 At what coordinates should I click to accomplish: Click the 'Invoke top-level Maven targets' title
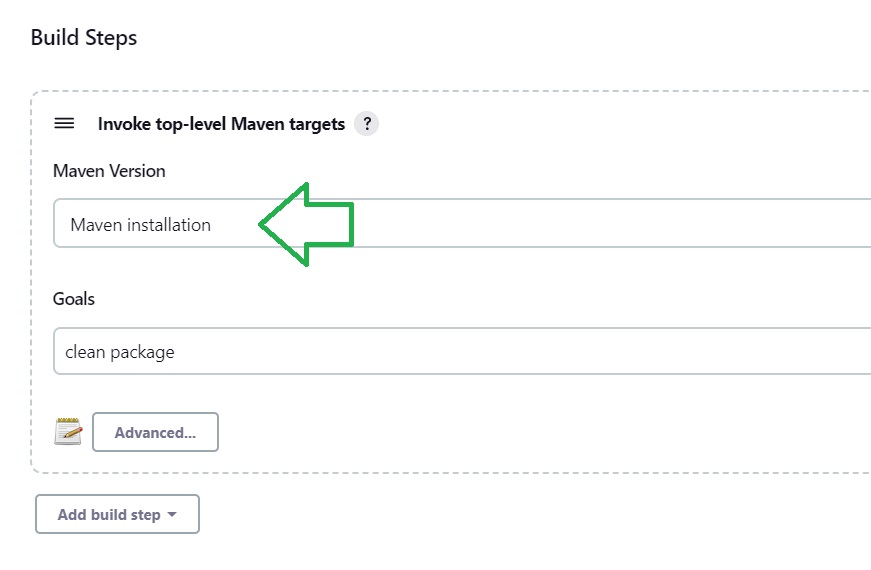(x=222, y=124)
